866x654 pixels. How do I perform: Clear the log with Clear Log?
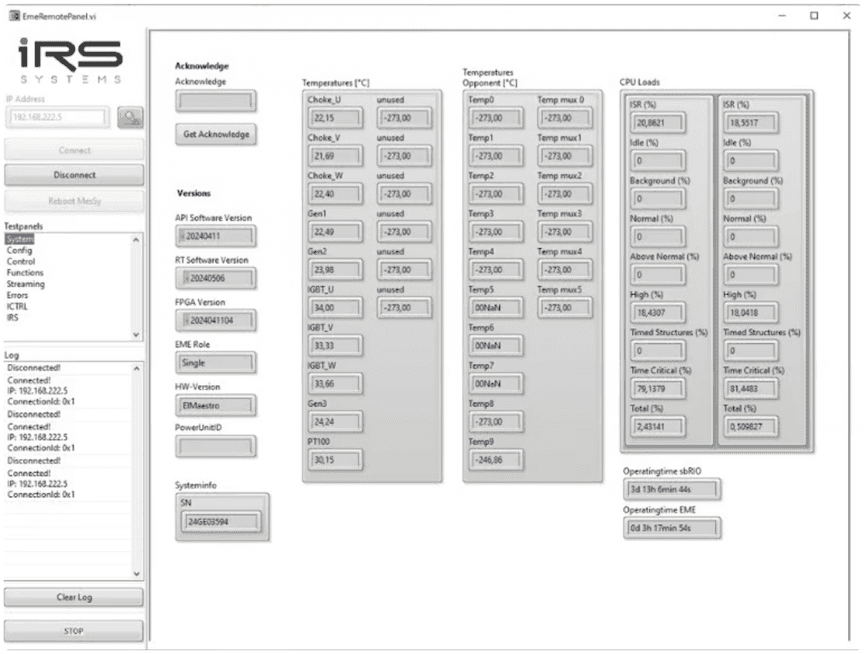[74, 597]
